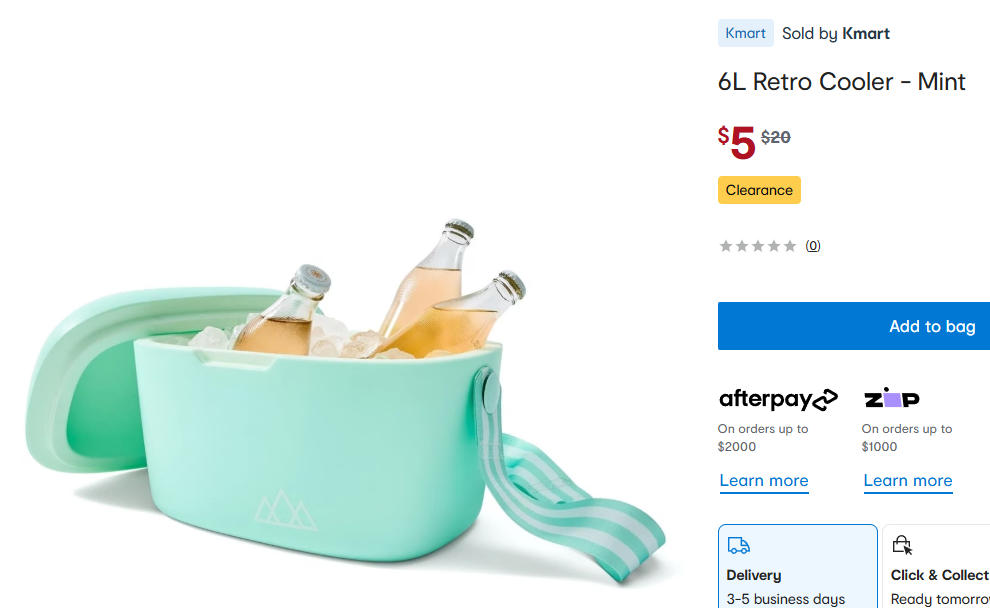The width and height of the screenshot is (990, 608).
Task: Click the first rating star
Action: [x=726, y=246]
